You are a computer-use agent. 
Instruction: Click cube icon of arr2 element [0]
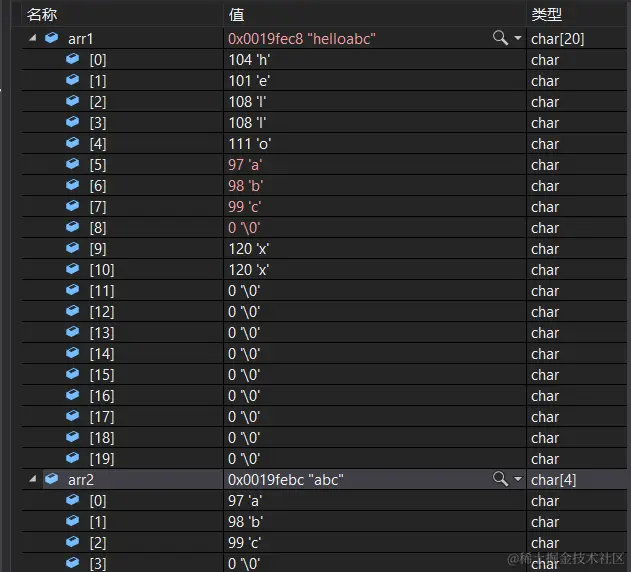coord(72,500)
